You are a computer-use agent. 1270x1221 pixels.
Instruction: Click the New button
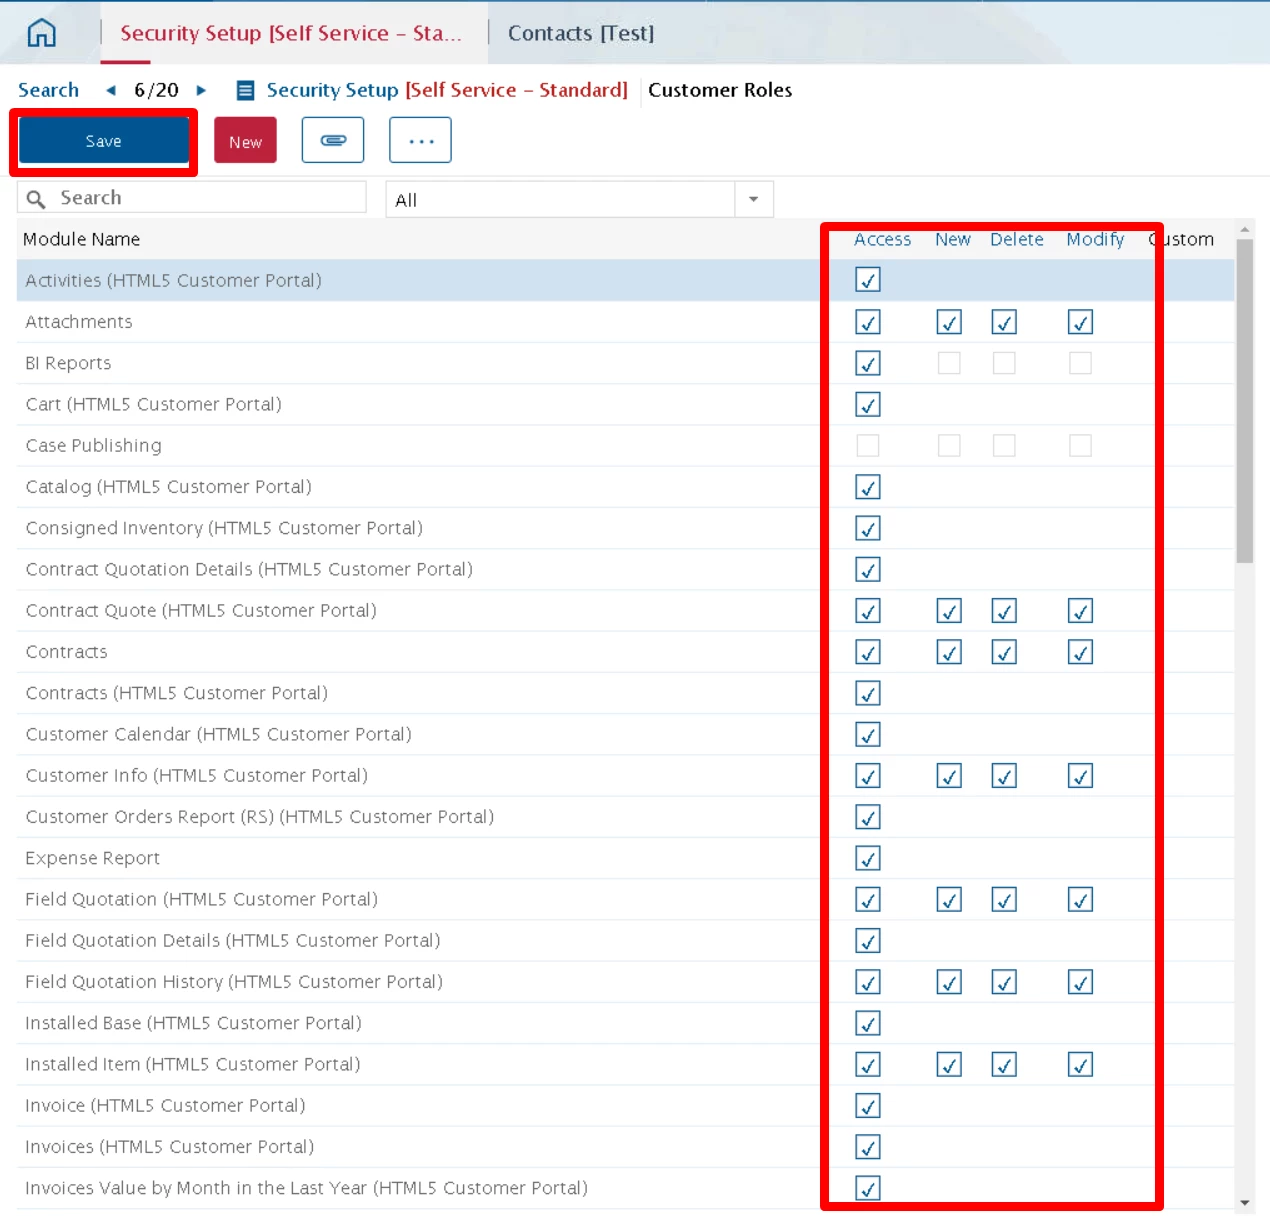[x=245, y=140]
